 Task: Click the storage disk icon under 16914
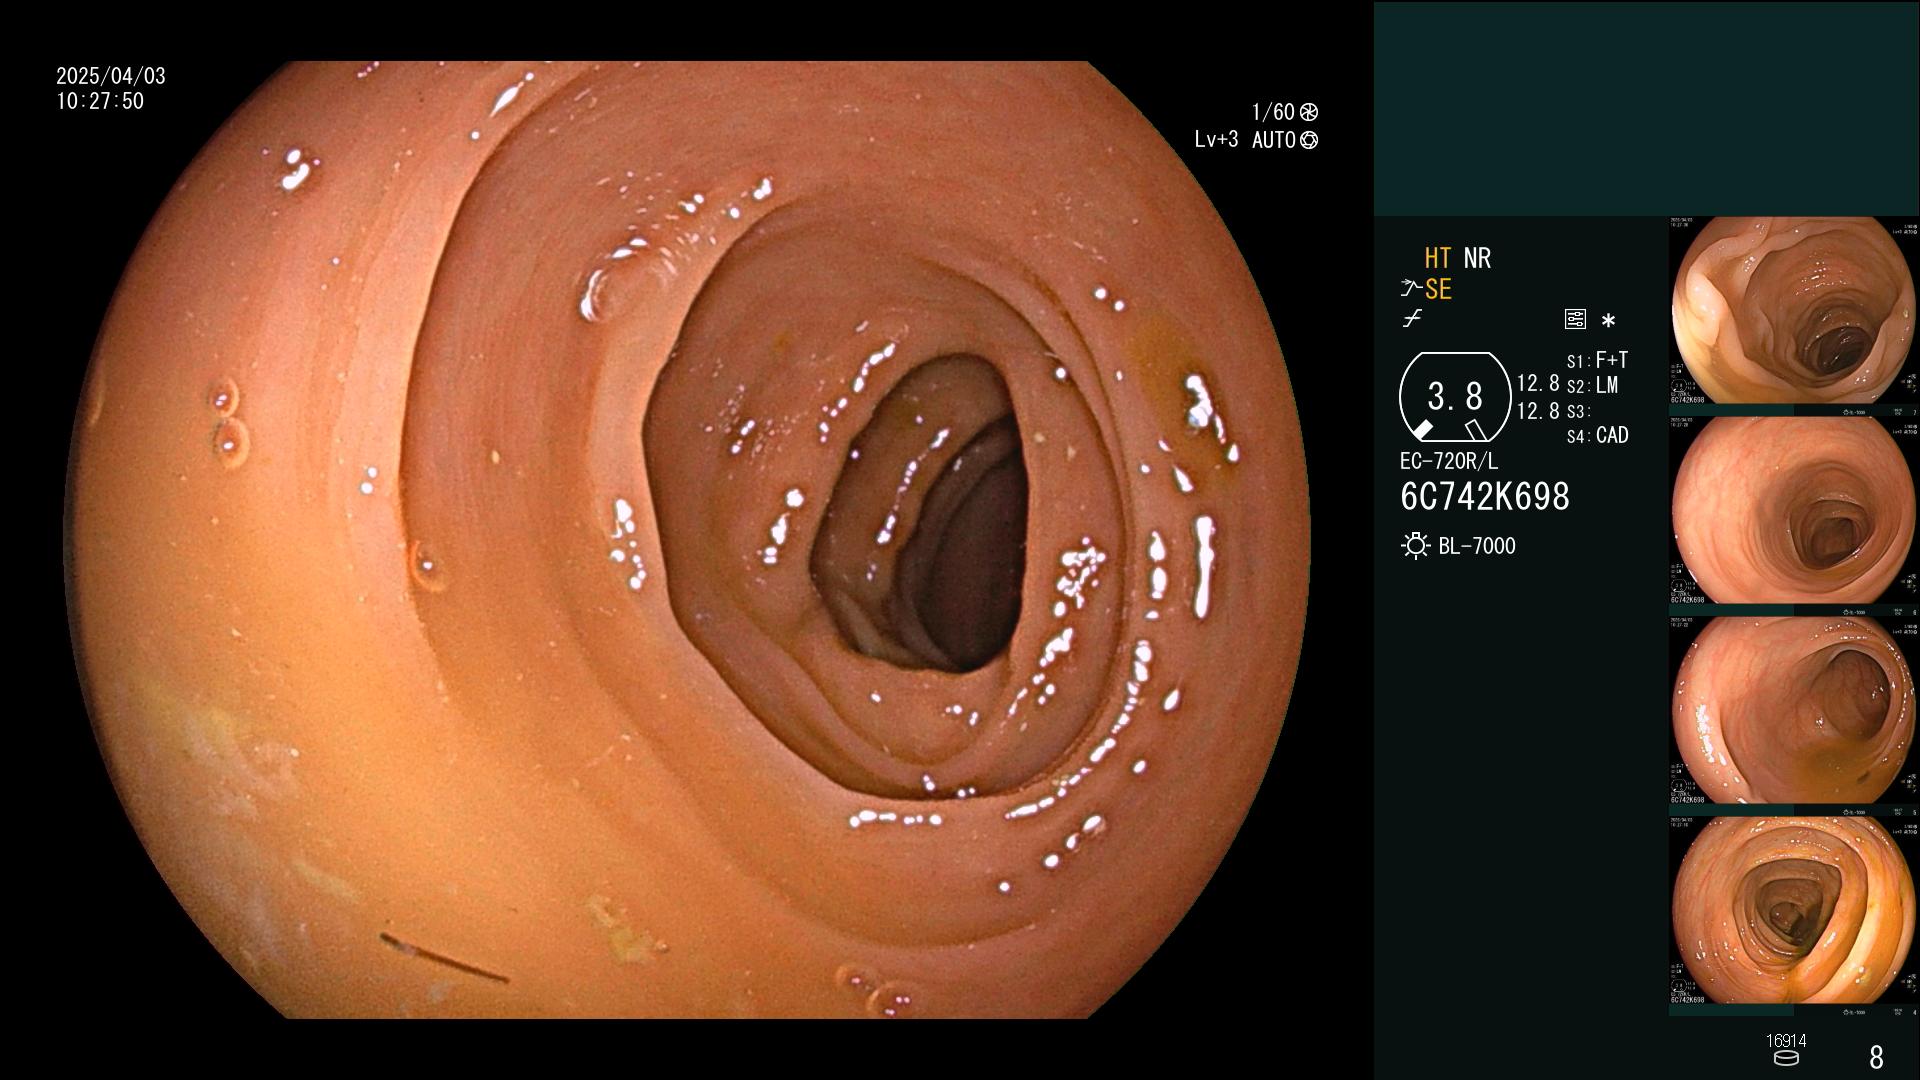[1785, 1058]
